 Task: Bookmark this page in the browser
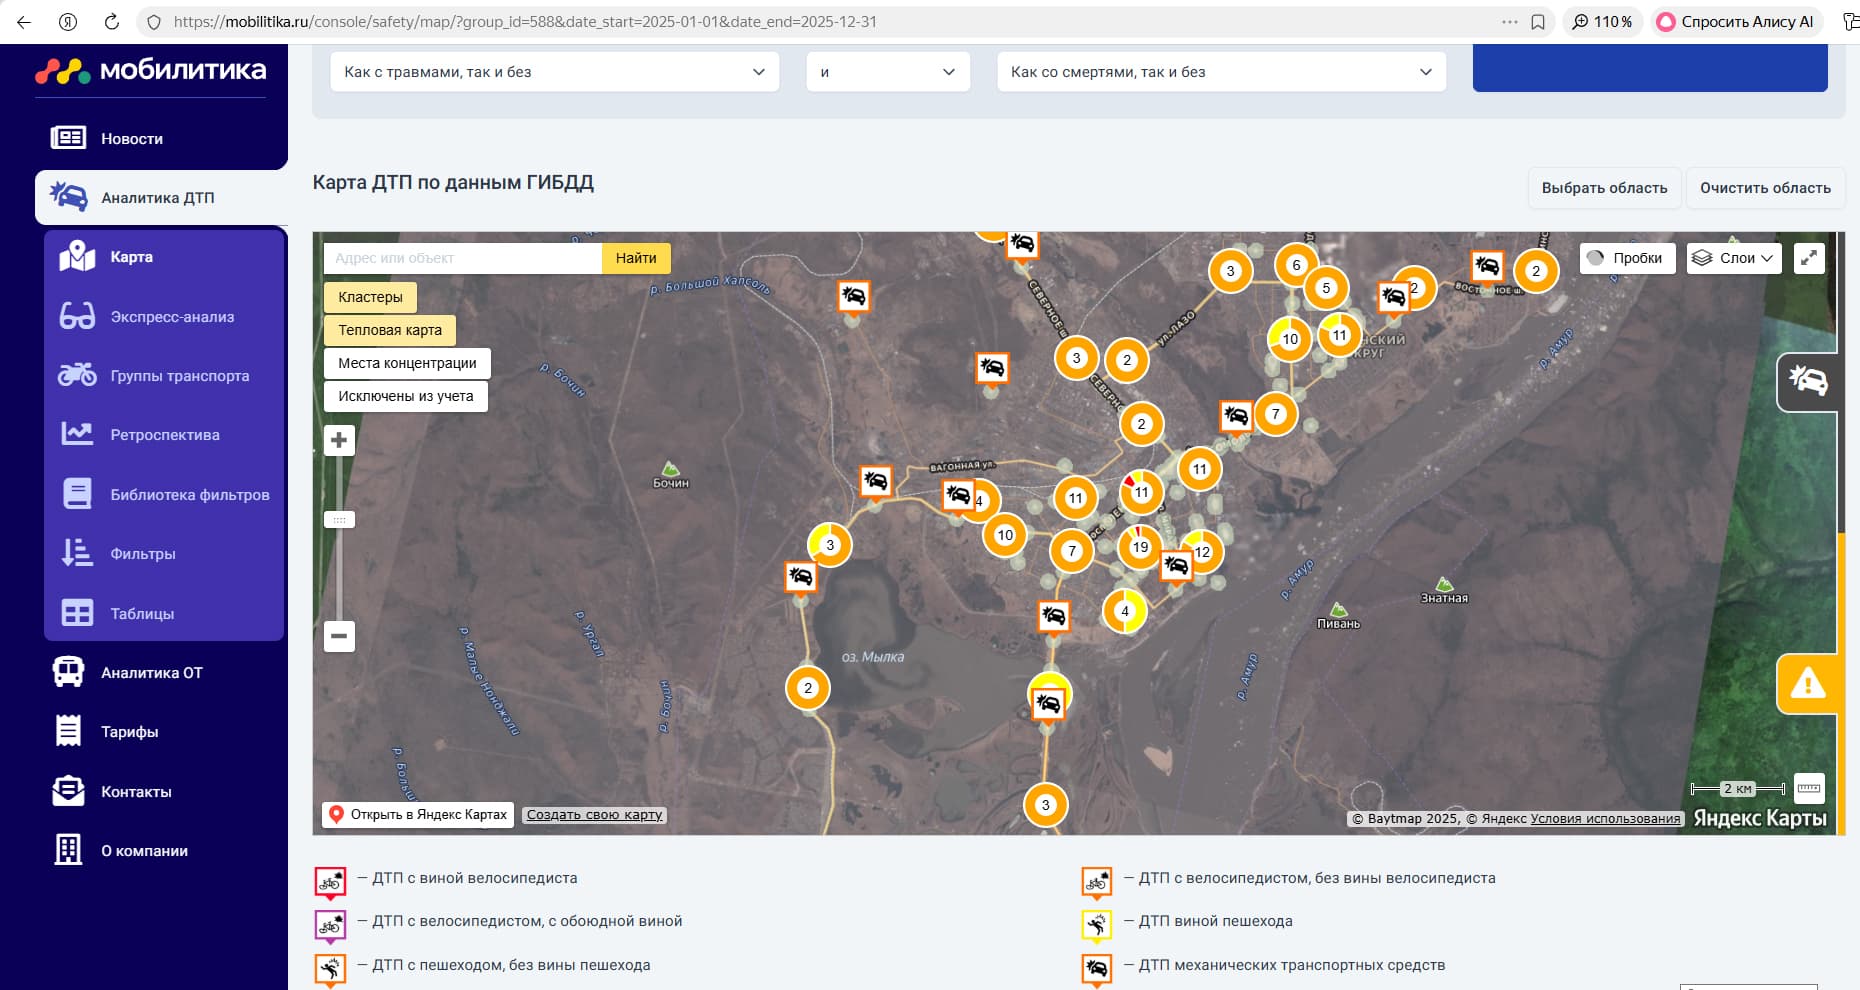click(1538, 22)
